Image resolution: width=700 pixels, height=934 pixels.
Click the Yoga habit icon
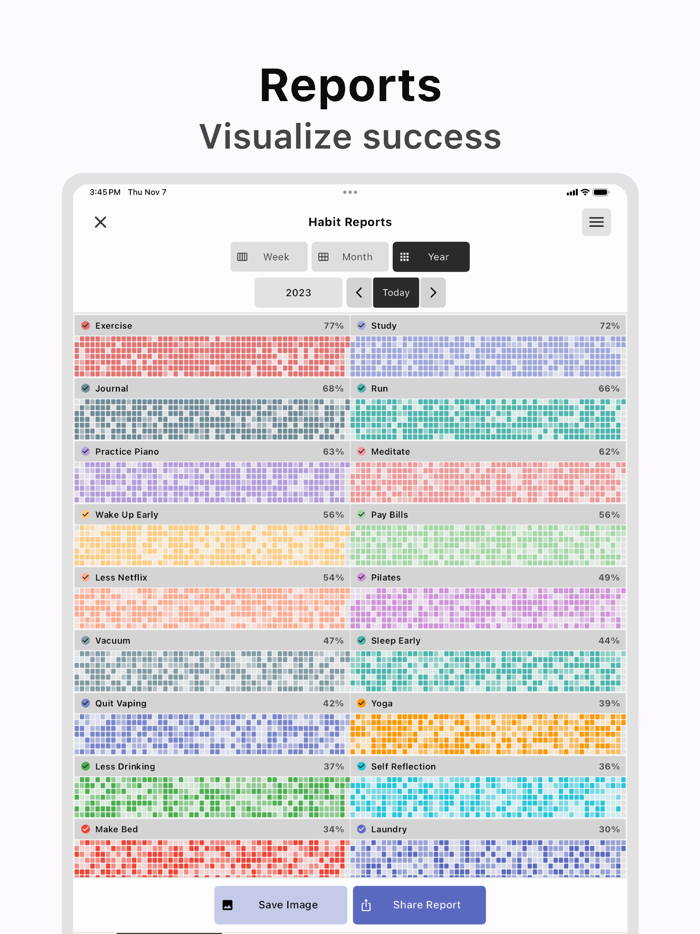coord(360,703)
